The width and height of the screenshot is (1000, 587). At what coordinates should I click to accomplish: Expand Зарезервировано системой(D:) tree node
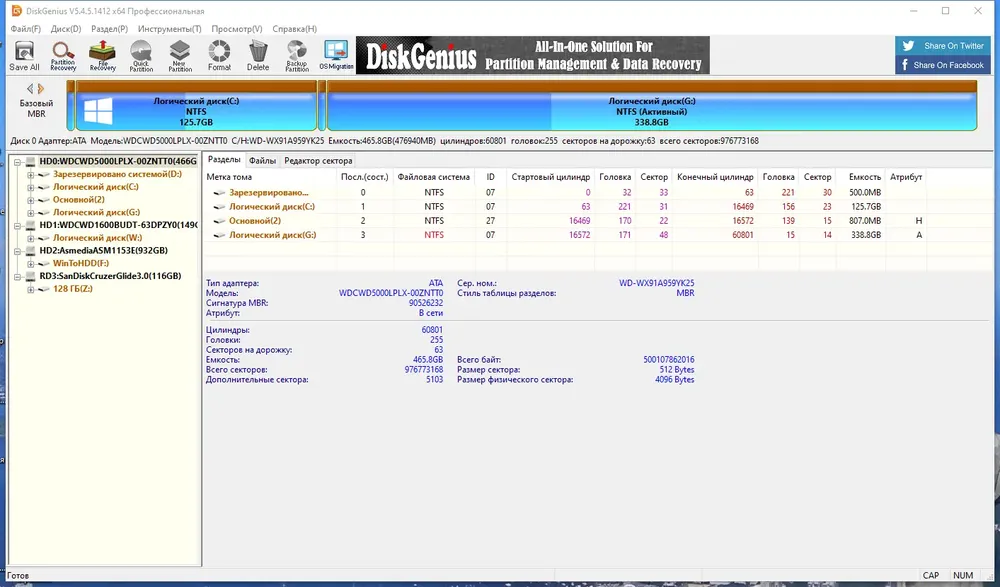tap(31, 175)
